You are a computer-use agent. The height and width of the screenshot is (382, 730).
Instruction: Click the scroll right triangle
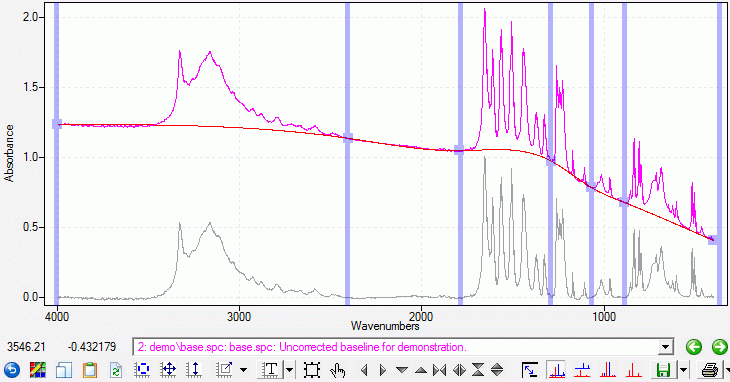pos(383,370)
